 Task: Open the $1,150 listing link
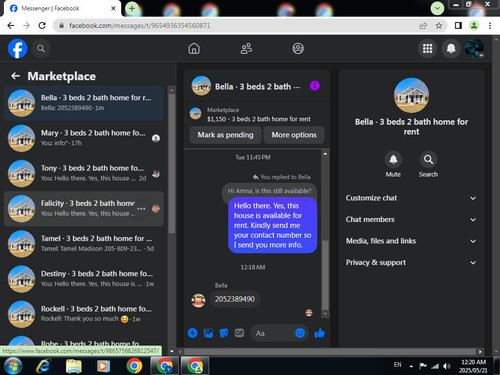point(259,119)
